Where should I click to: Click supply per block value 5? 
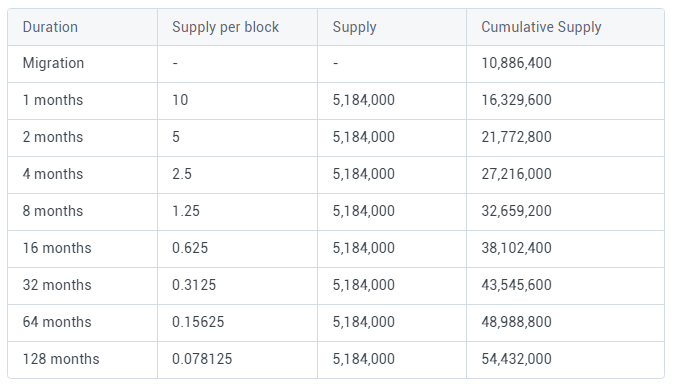point(176,137)
